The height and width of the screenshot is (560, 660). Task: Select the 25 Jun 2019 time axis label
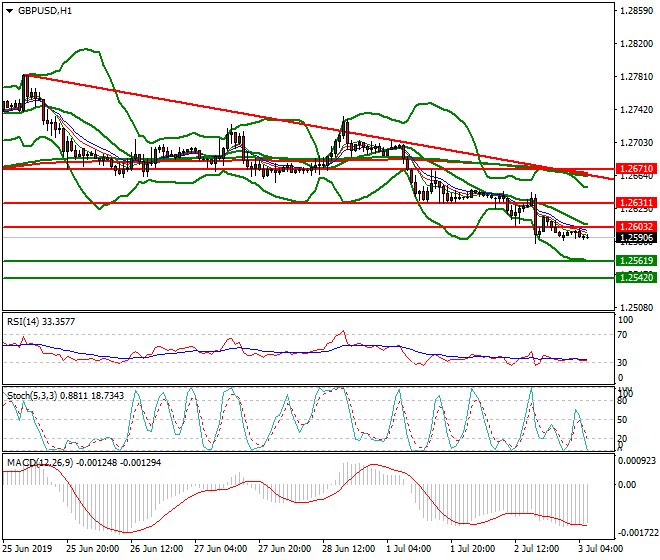(27, 549)
